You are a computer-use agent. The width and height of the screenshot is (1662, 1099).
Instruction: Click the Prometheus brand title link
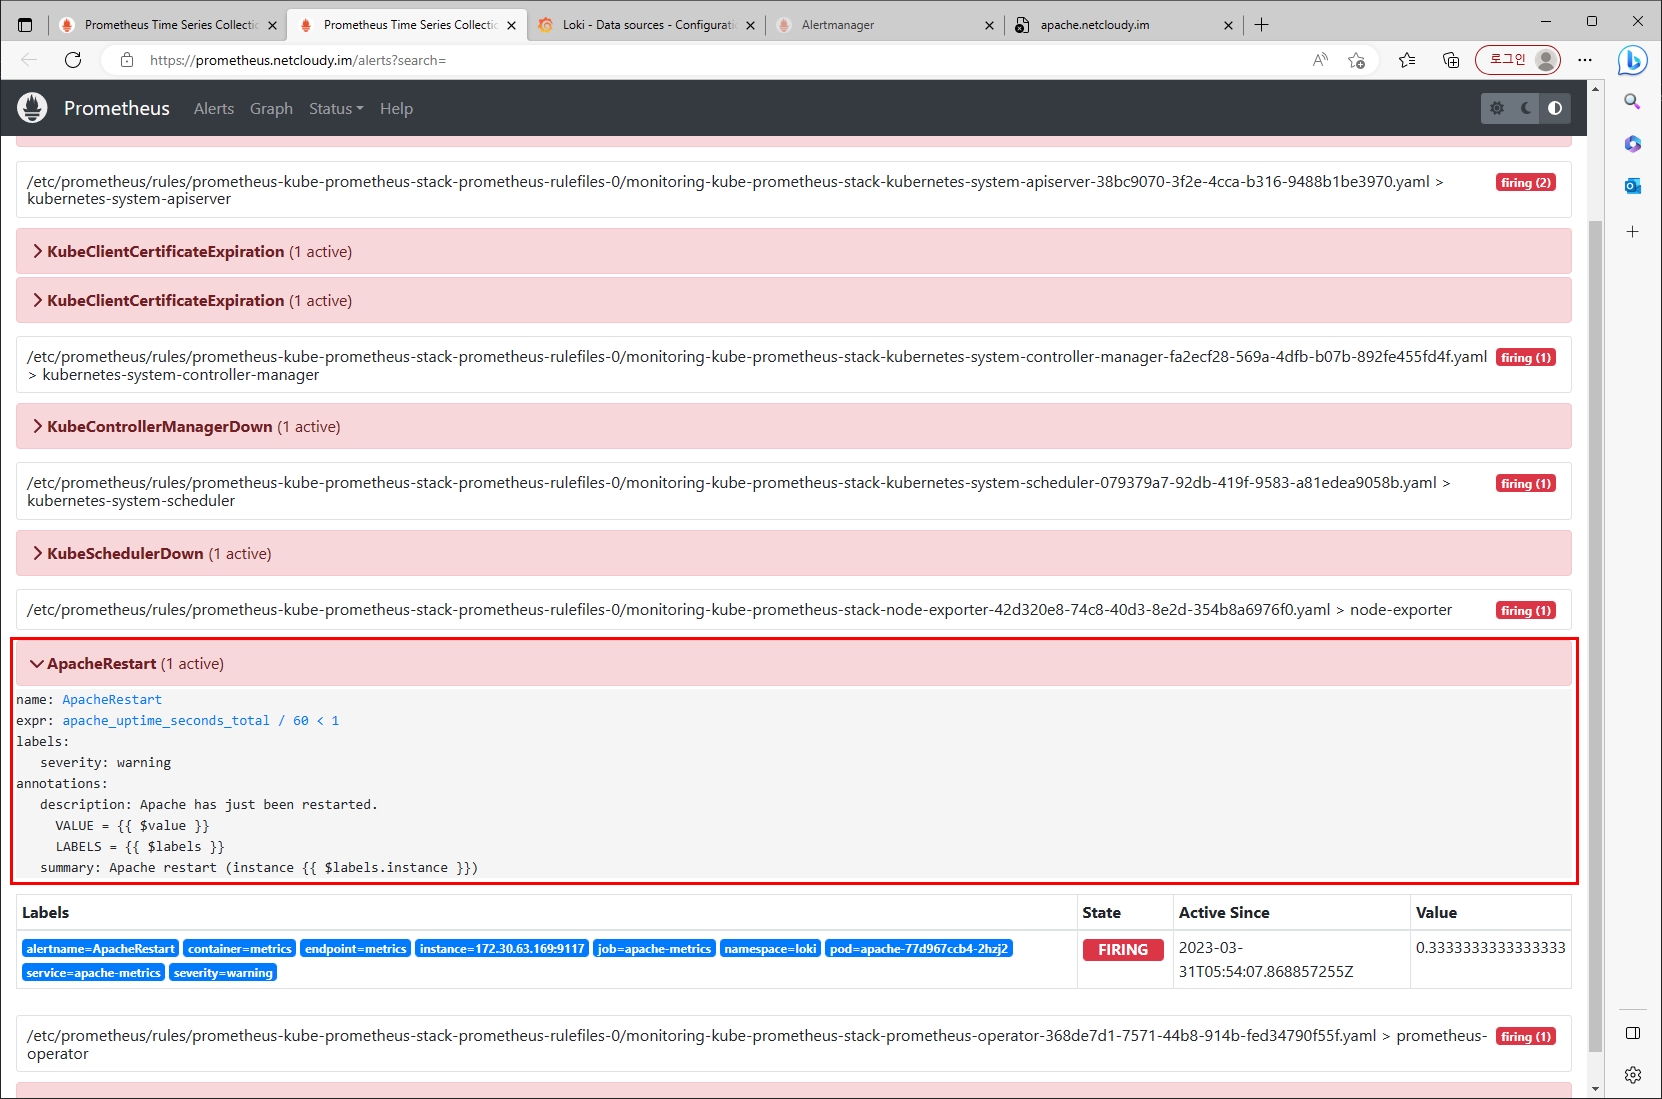coord(117,108)
